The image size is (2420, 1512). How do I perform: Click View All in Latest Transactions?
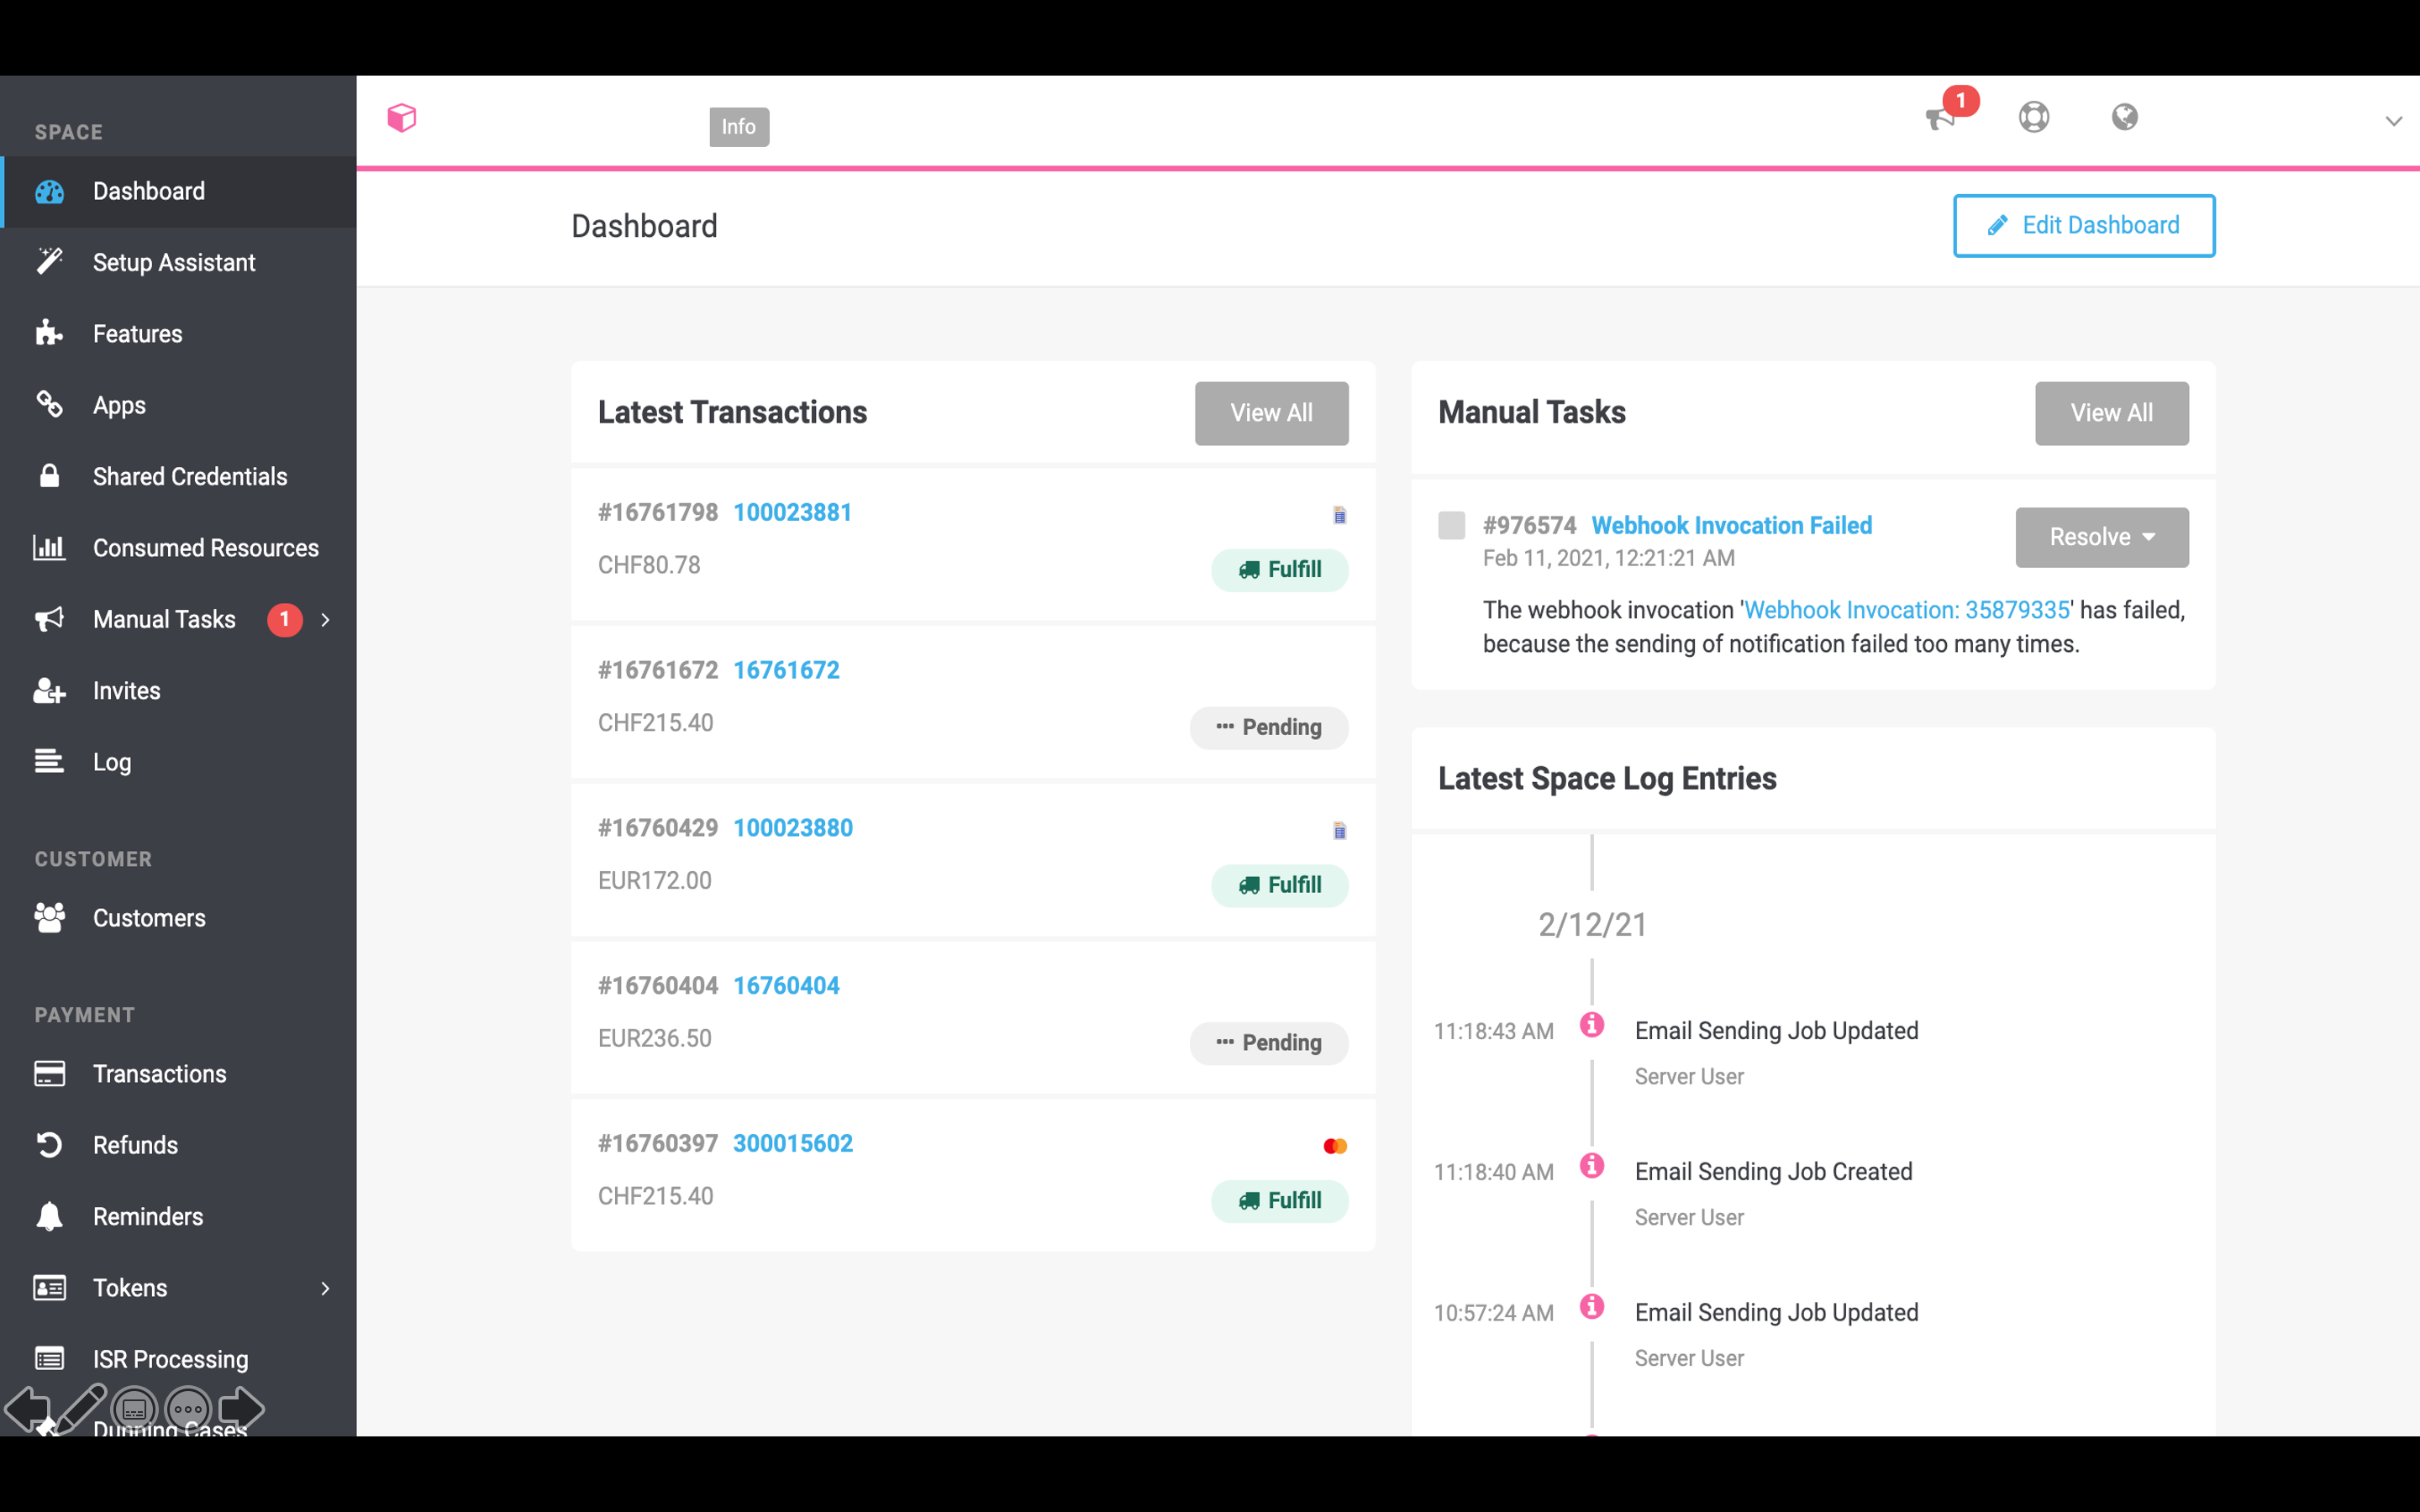[1271, 413]
